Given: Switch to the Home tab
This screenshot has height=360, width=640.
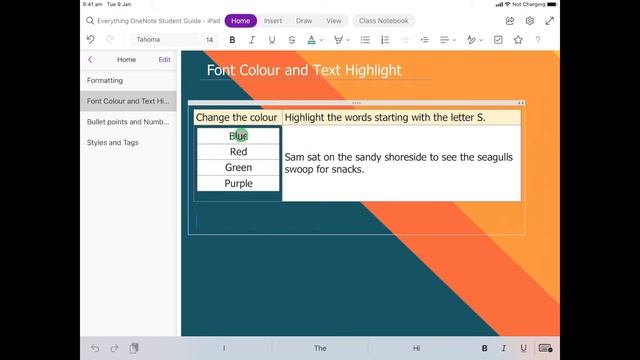Looking at the screenshot, I should click(x=240, y=21).
